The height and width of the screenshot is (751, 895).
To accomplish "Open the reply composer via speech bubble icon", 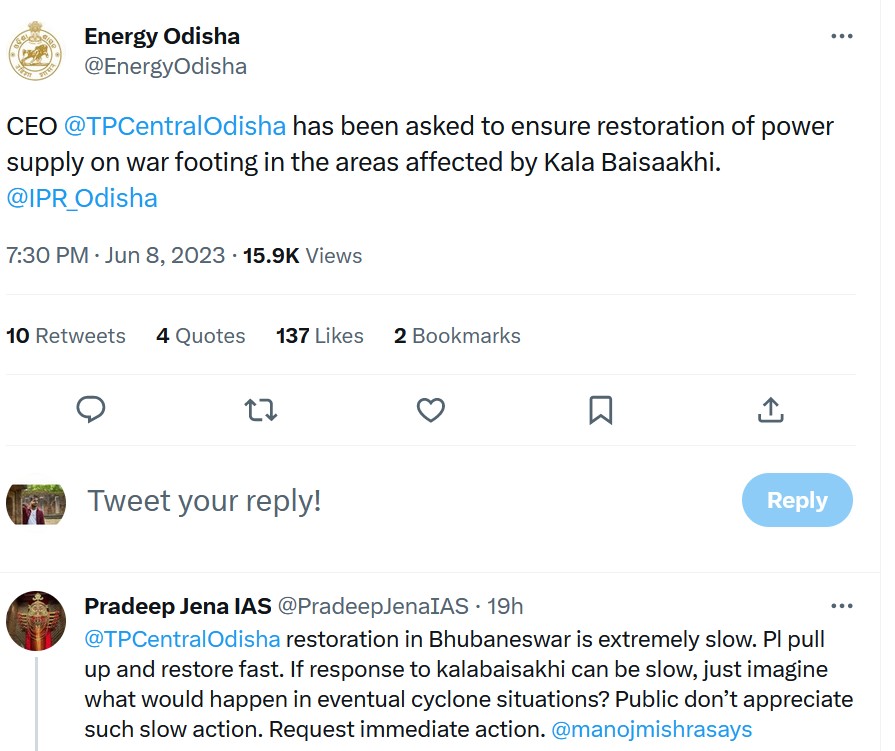I will [x=91, y=410].
